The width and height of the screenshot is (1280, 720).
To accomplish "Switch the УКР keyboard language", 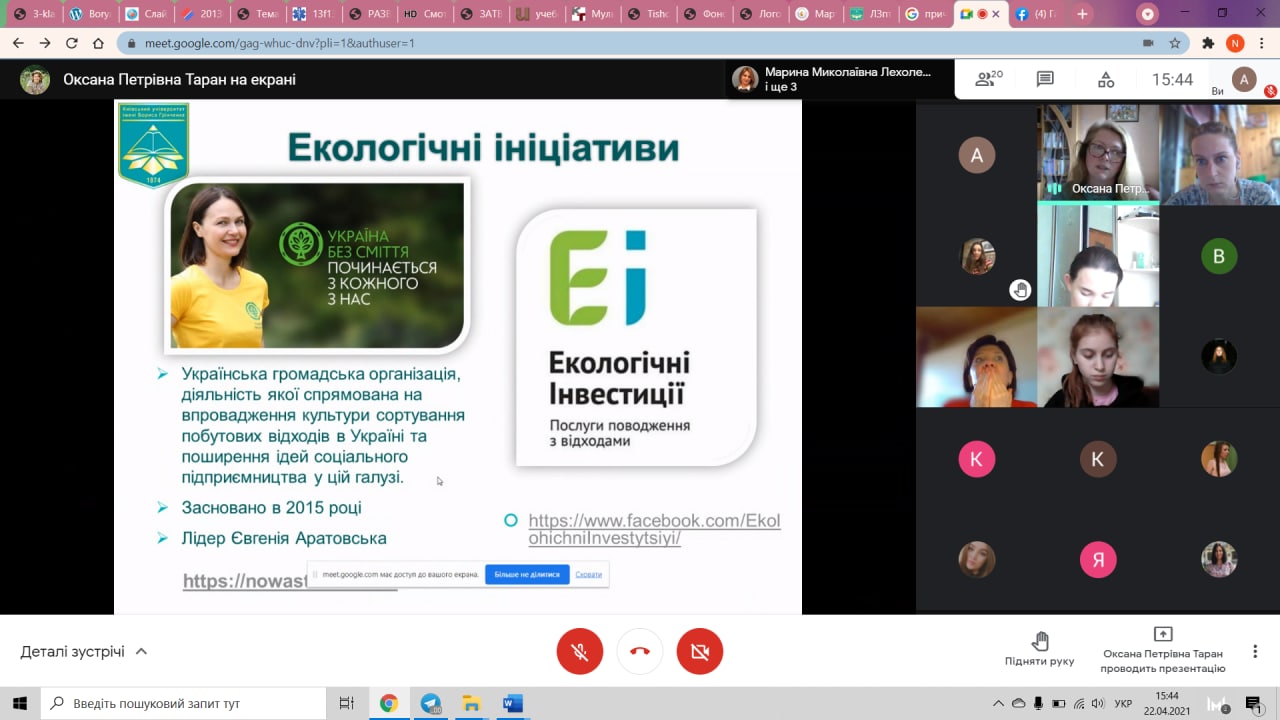I will [x=1123, y=703].
